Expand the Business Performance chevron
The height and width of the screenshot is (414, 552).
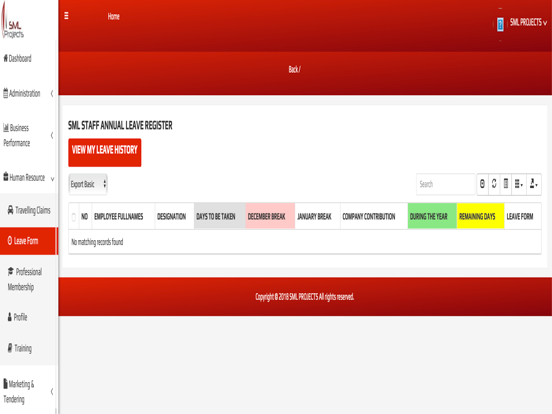point(52,135)
